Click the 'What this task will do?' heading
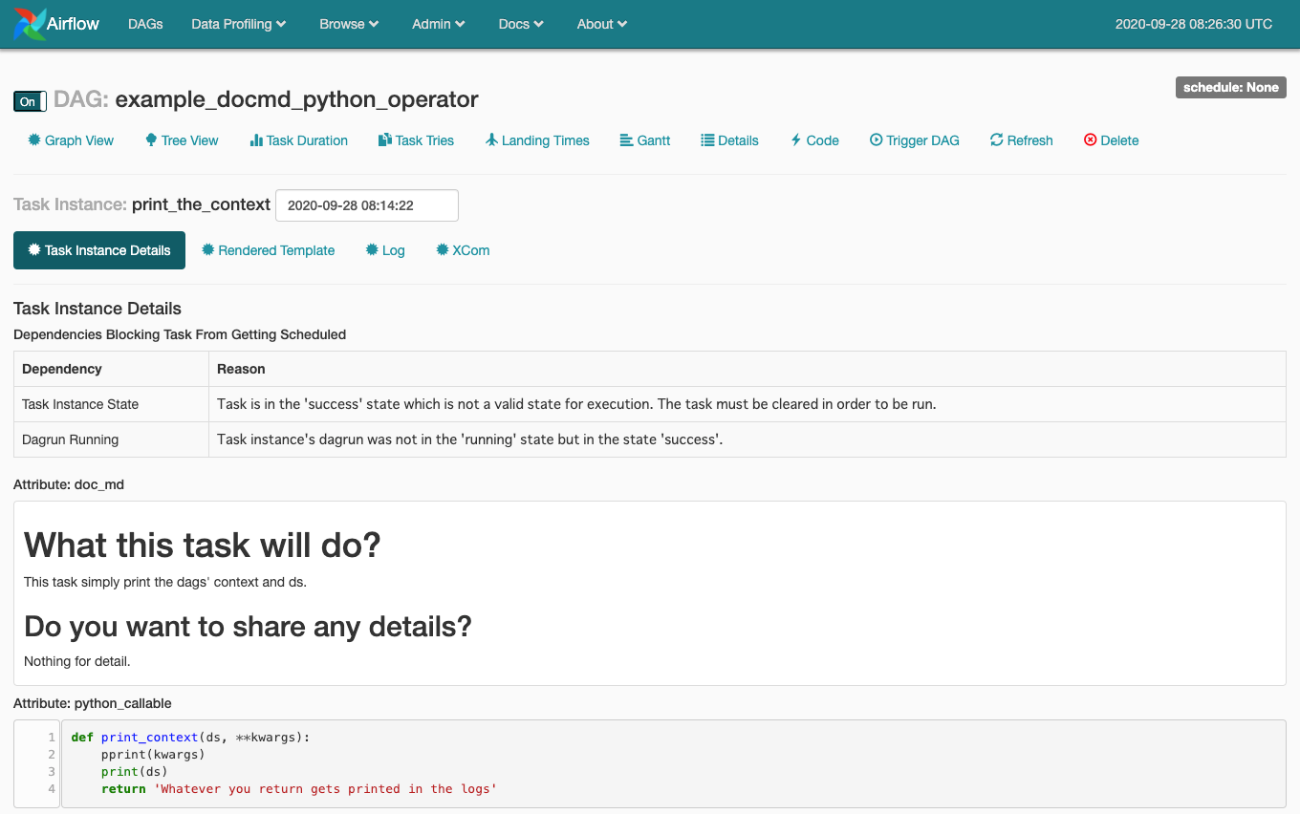Screen dimensions: 1300x814 [202, 545]
